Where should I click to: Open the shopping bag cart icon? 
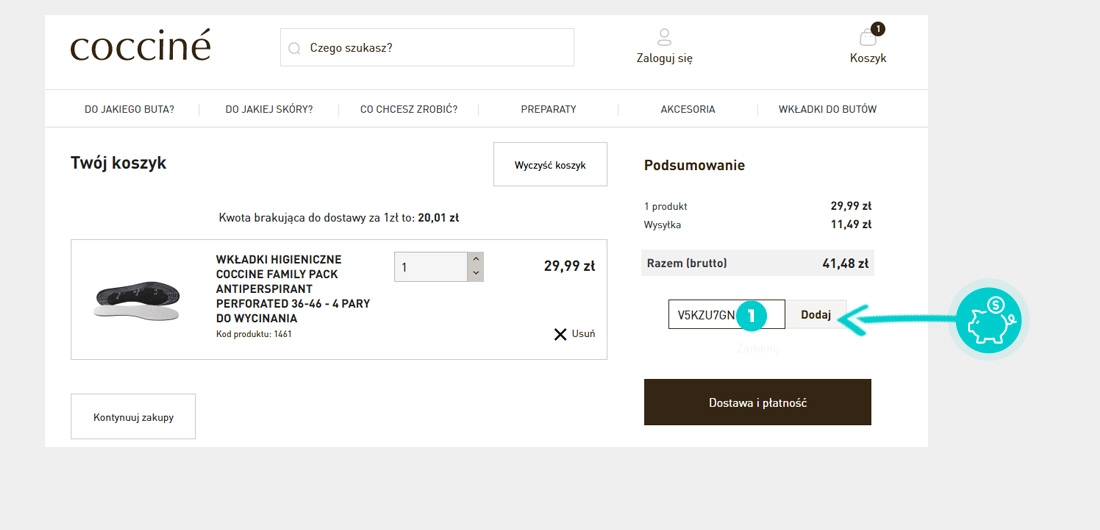(867, 38)
